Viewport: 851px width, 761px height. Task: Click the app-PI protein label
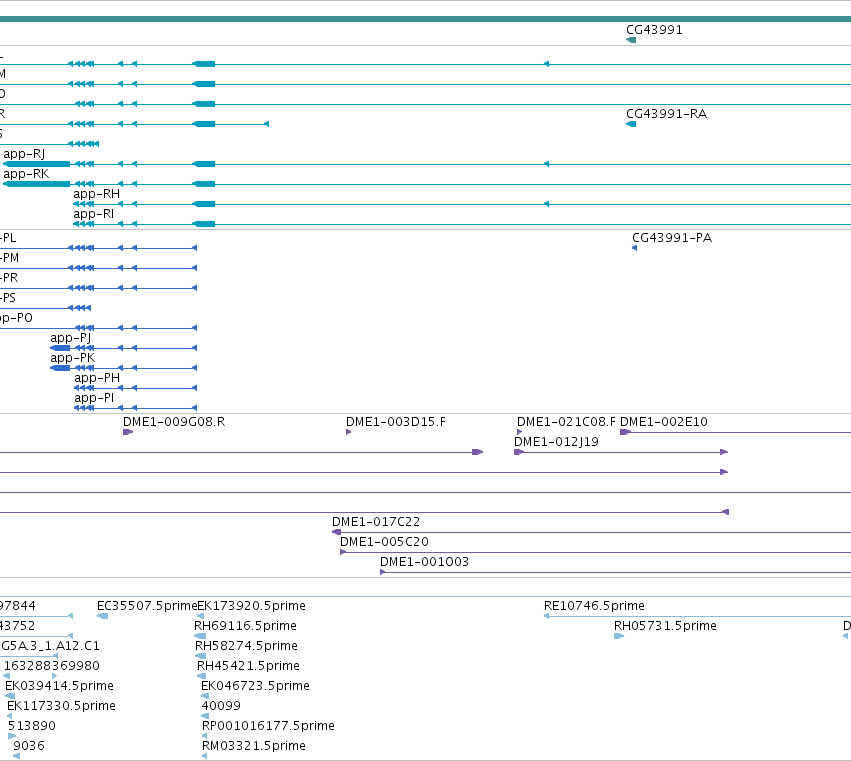click(x=94, y=398)
